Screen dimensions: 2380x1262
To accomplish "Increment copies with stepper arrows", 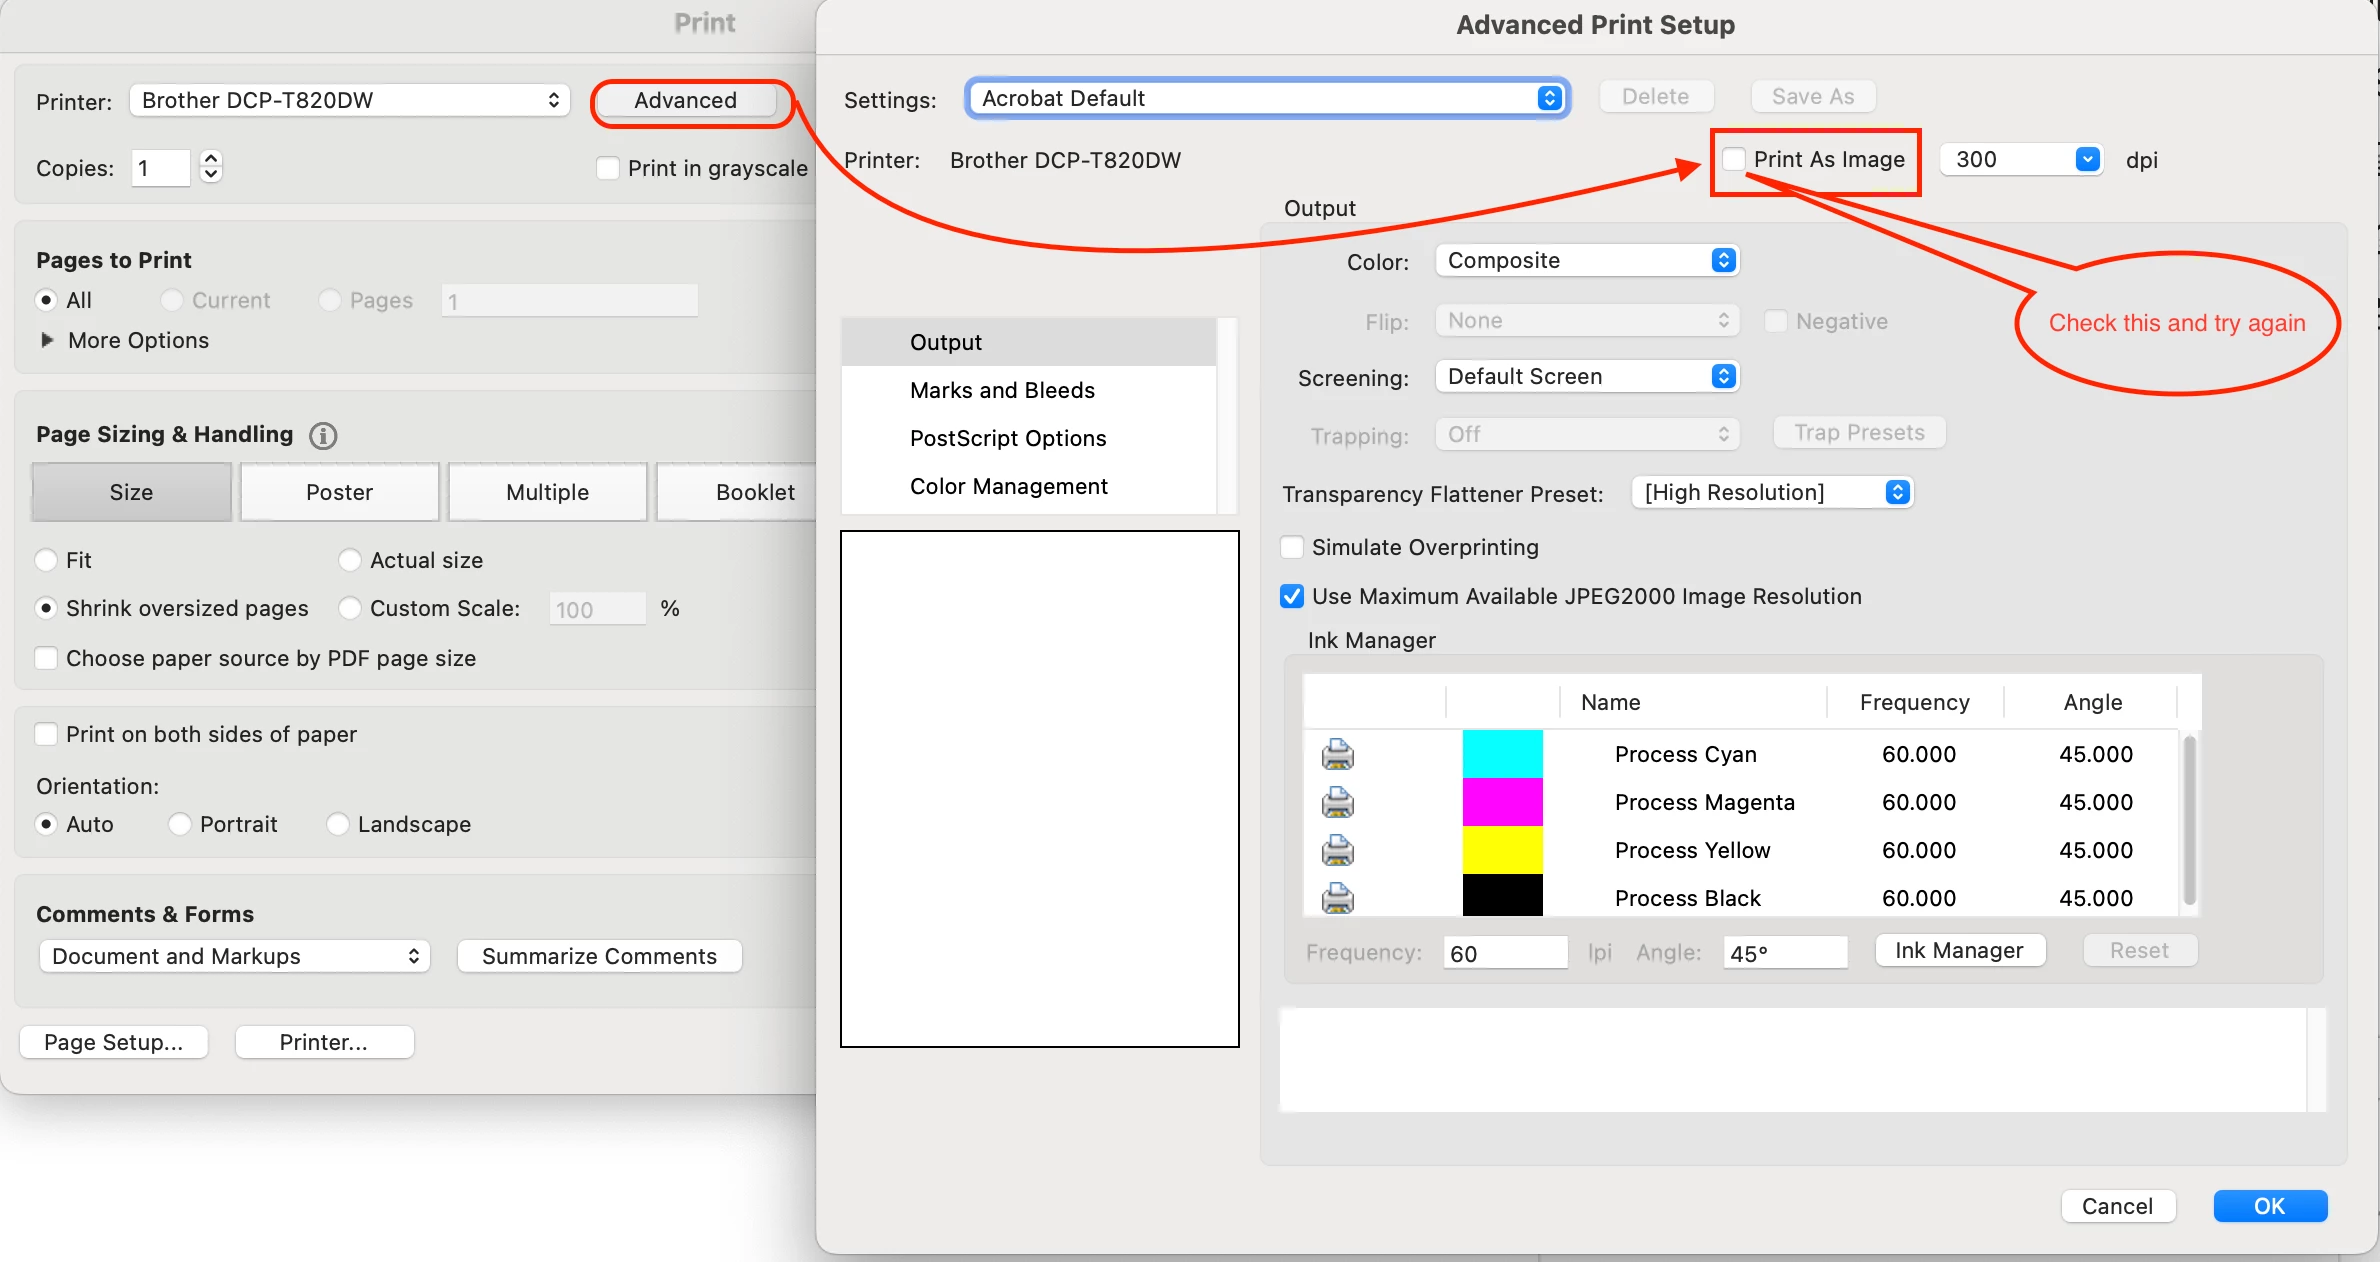I will tap(210, 159).
